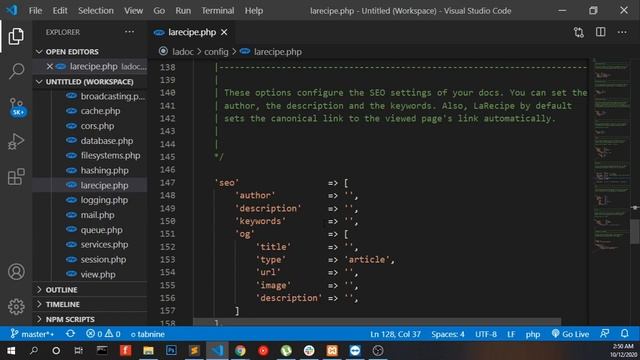
Task: Start Go Live server
Action: (x=570, y=334)
